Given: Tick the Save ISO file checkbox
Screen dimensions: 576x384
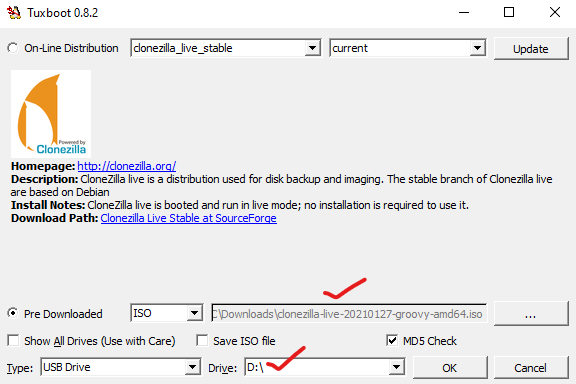Looking at the screenshot, I should click(x=202, y=341).
